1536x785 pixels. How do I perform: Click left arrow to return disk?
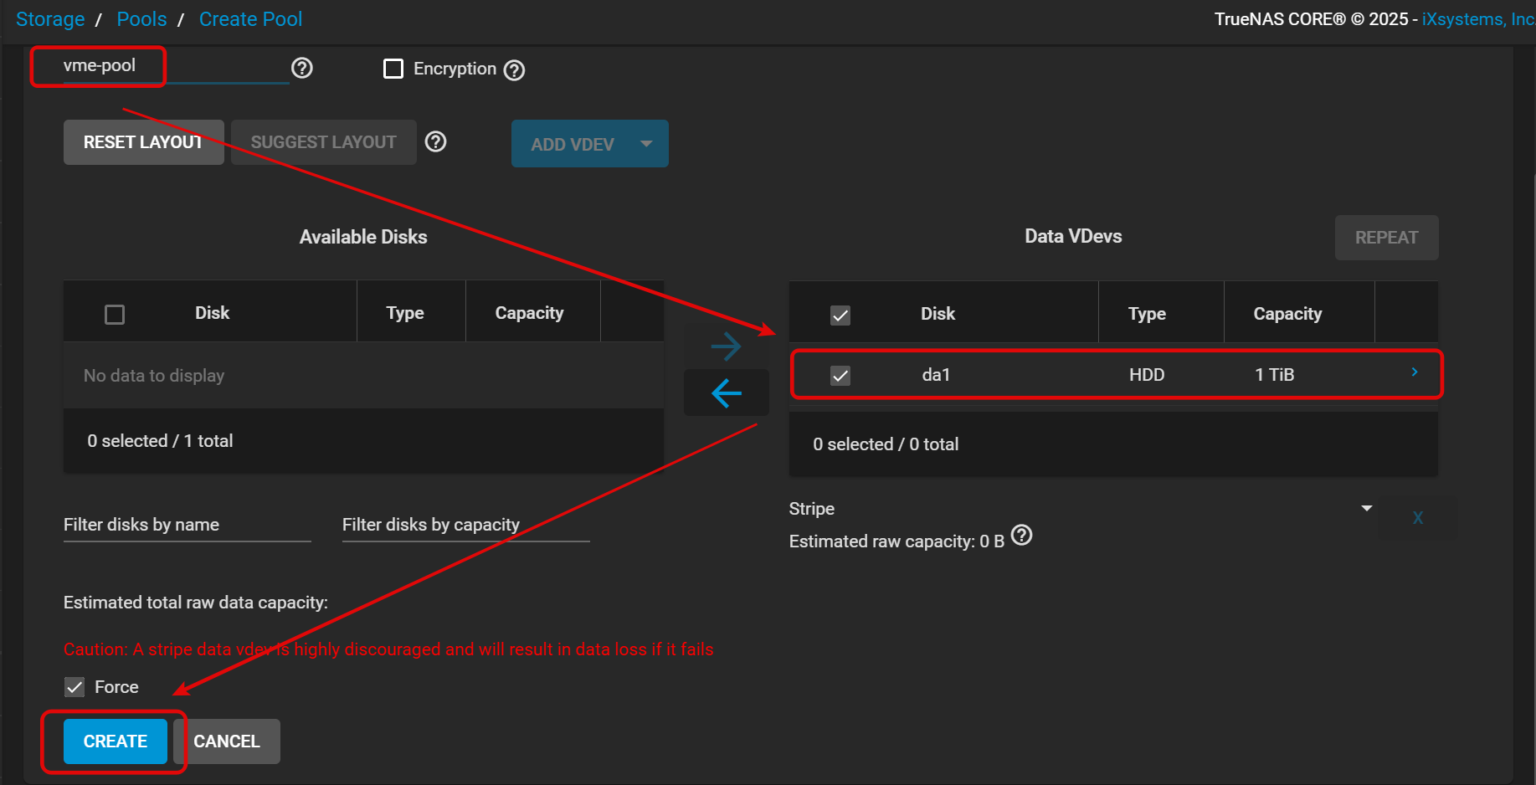[x=726, y=393]
